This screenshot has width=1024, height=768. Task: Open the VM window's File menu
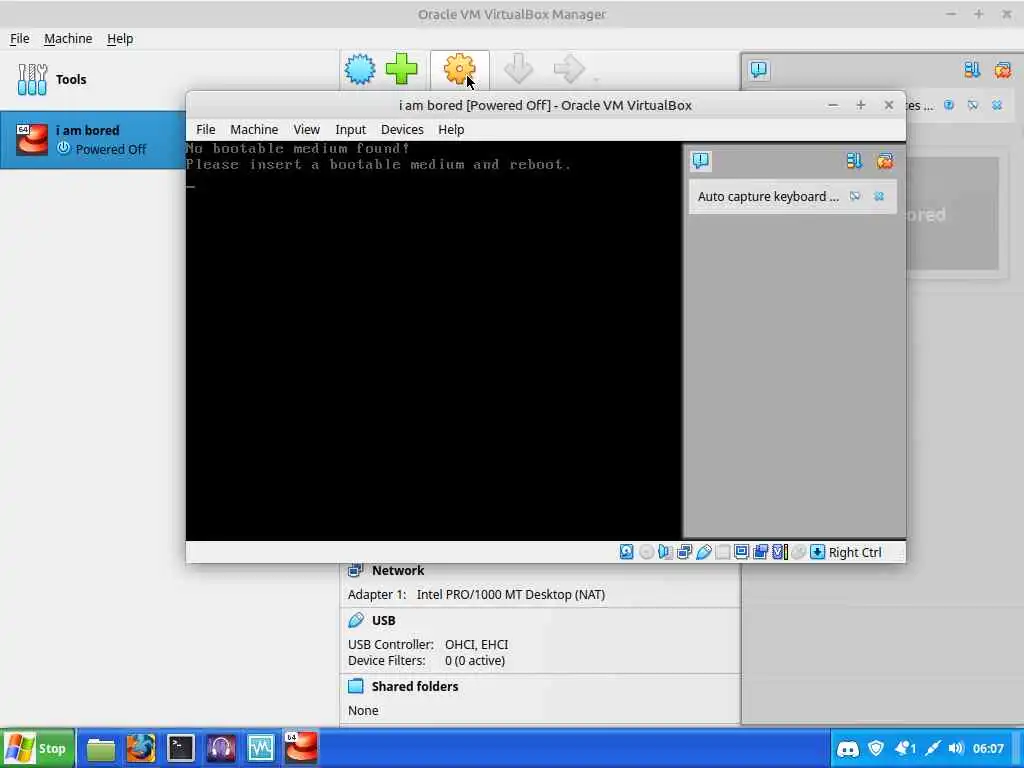[x=206, y=129]
